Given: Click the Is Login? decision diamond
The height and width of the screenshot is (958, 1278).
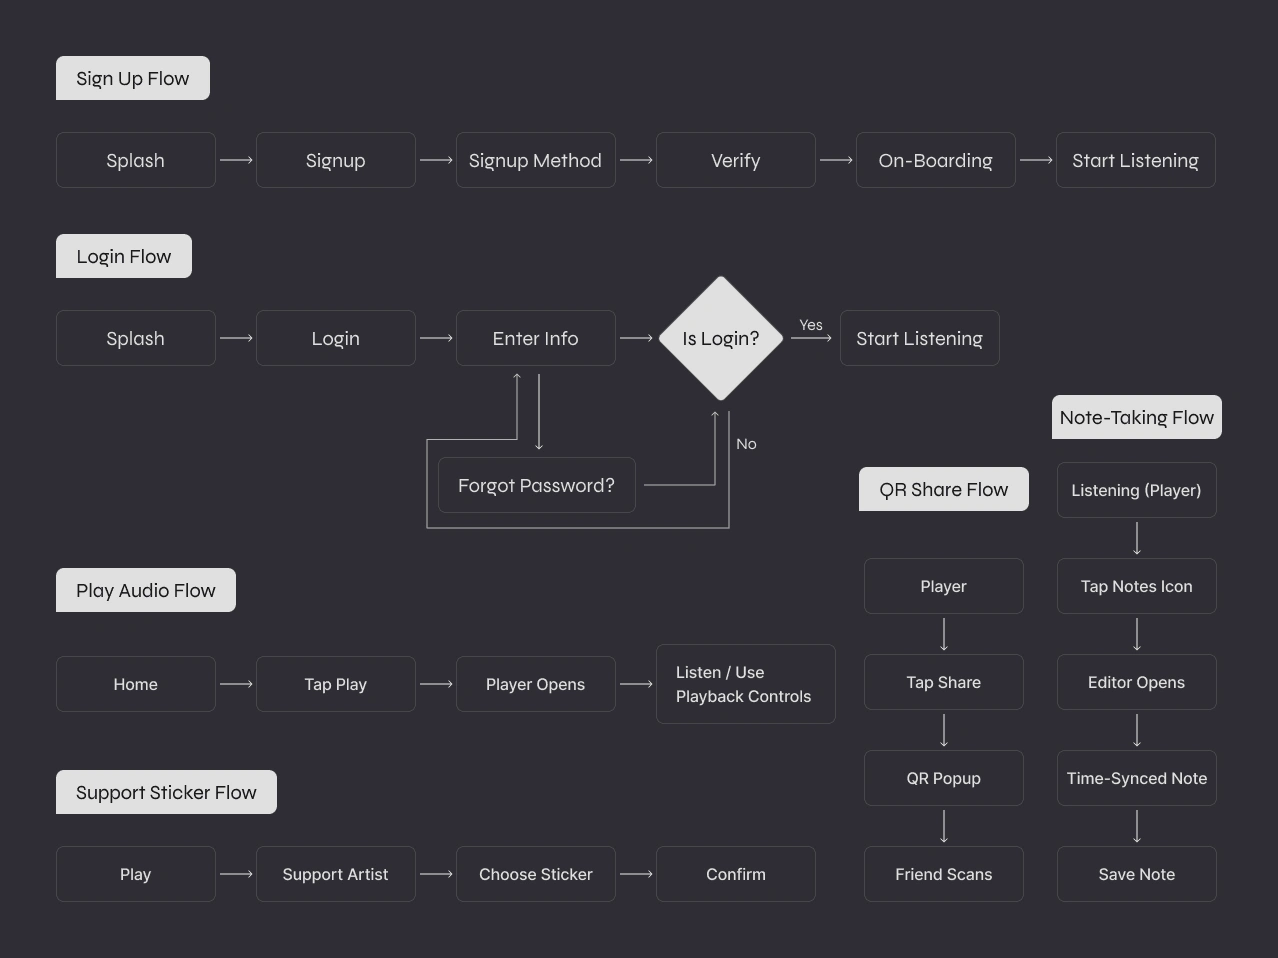Looking at the screenshot, I should (x=720, y=338).
